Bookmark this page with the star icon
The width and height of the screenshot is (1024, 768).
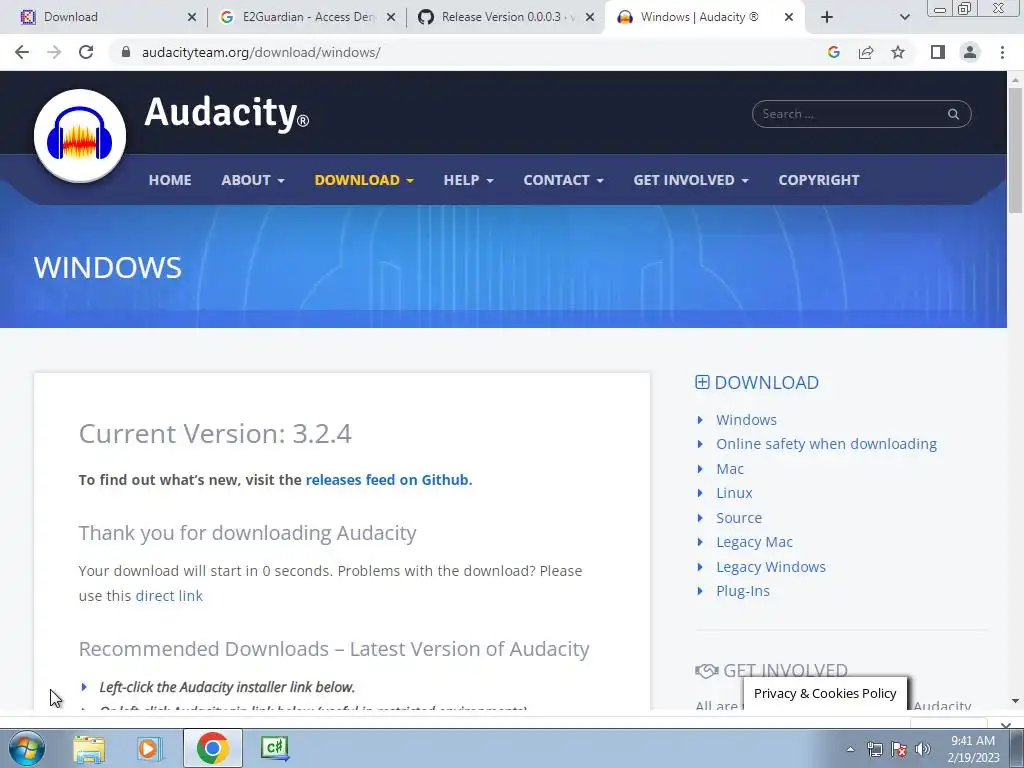[x=898, y=52]
